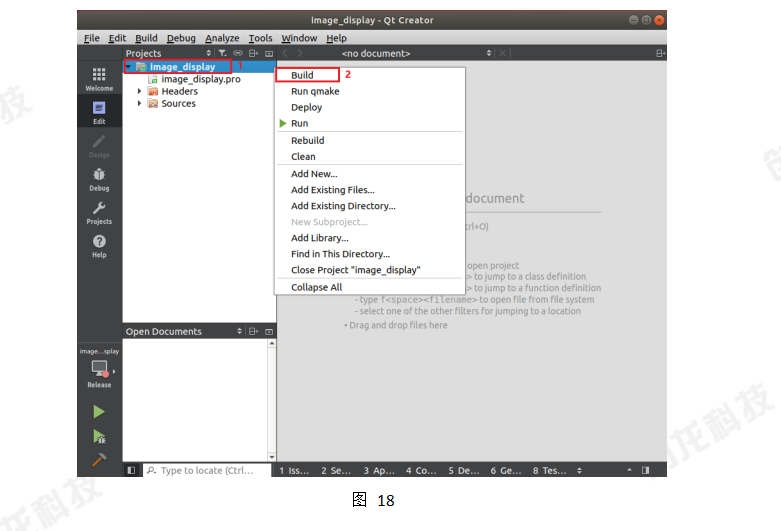The image size is (781, 531).
Task: Close document with the X in editor toolbar
Action: [x=503, y=53]
